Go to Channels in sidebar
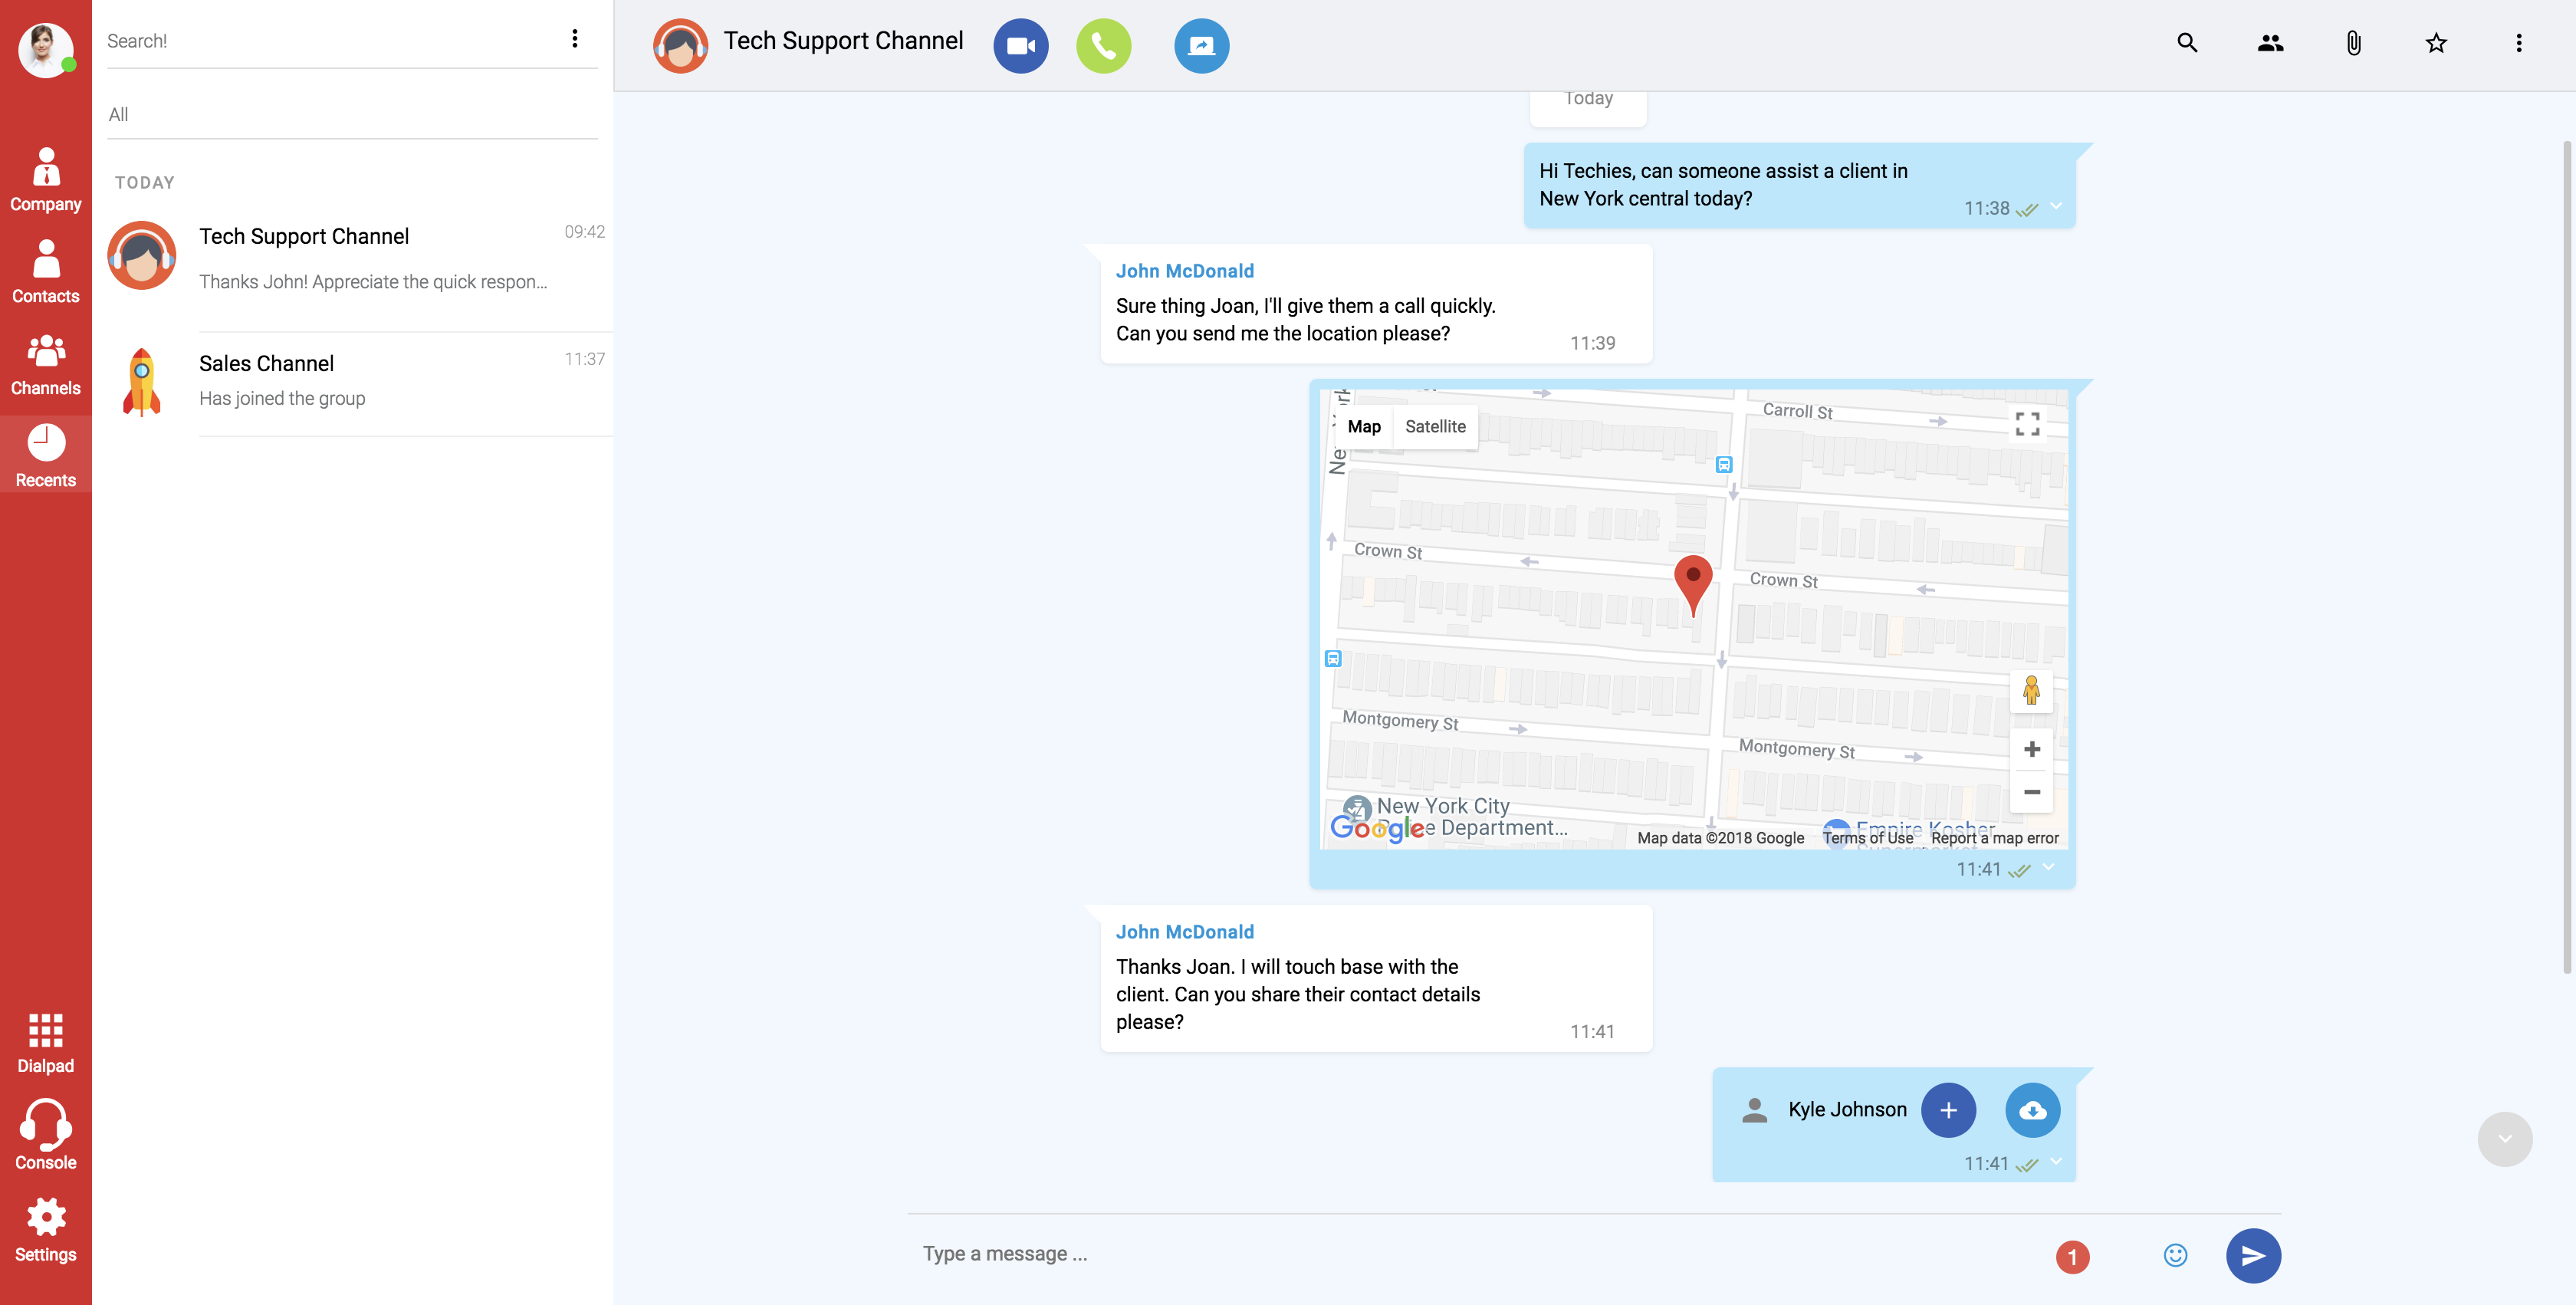The image size is (2576, 1305). (46, 365)
